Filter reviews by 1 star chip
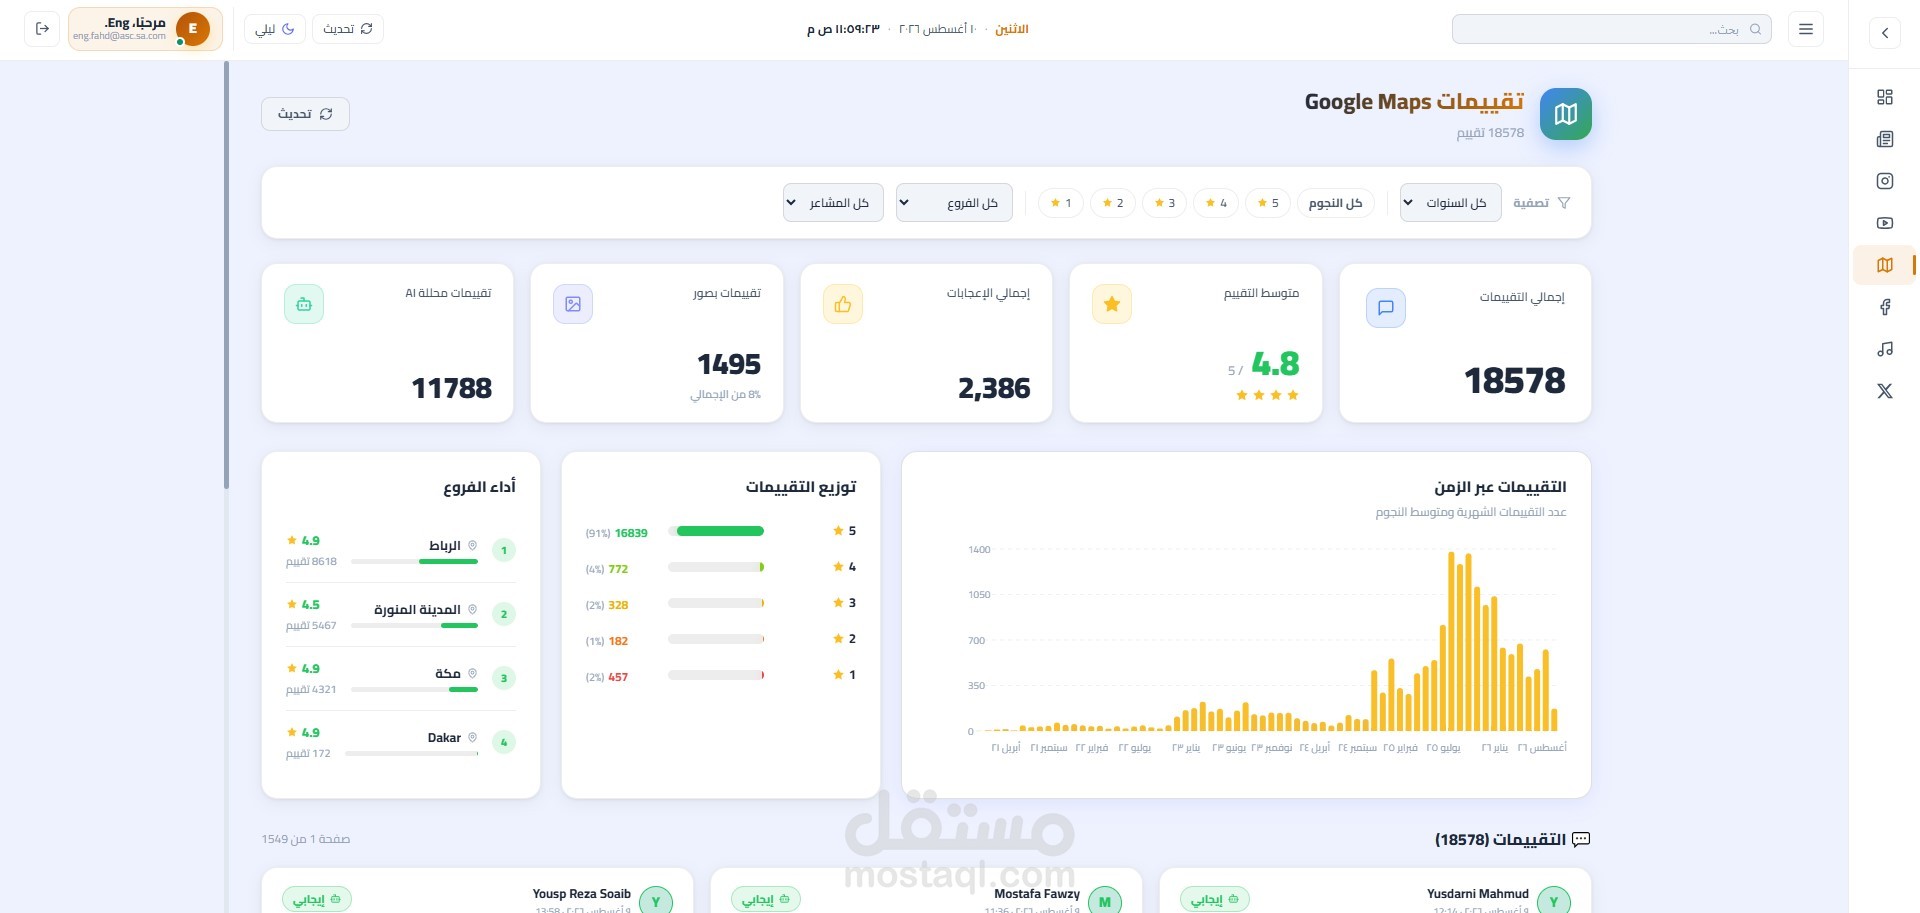Screen dimensions: 1920x913 tap(1061, 203)
